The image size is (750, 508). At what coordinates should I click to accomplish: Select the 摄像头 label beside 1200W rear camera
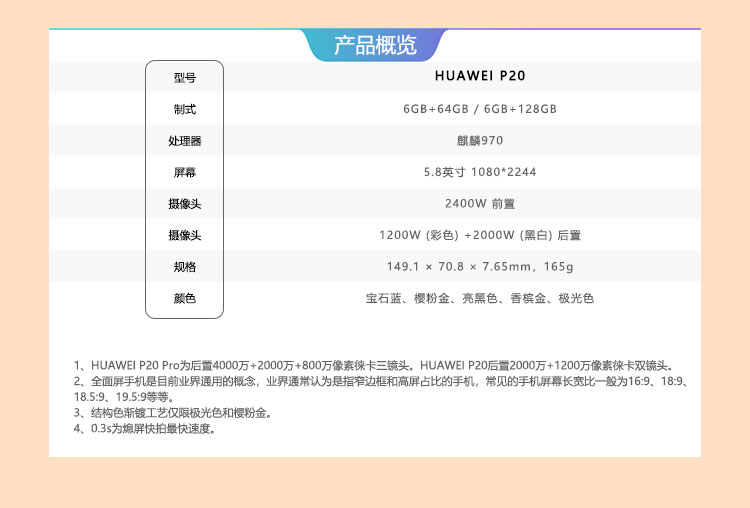coord(185,235)
